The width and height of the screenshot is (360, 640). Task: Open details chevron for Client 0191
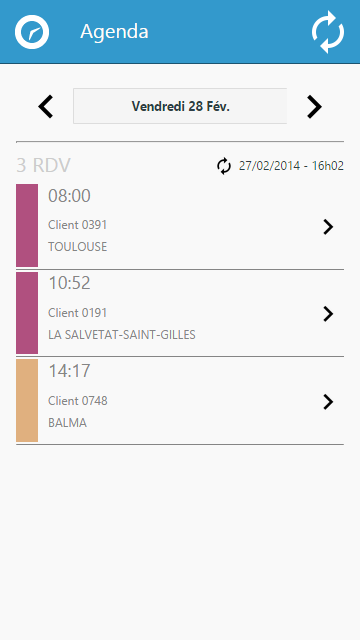pyautogui.click(x=328, y=314)
